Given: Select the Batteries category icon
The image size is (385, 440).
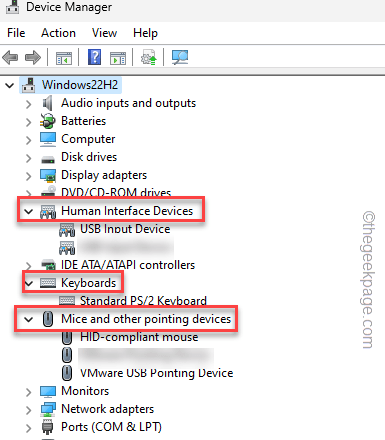Looking at the screenshot, I should coord(48,121).
